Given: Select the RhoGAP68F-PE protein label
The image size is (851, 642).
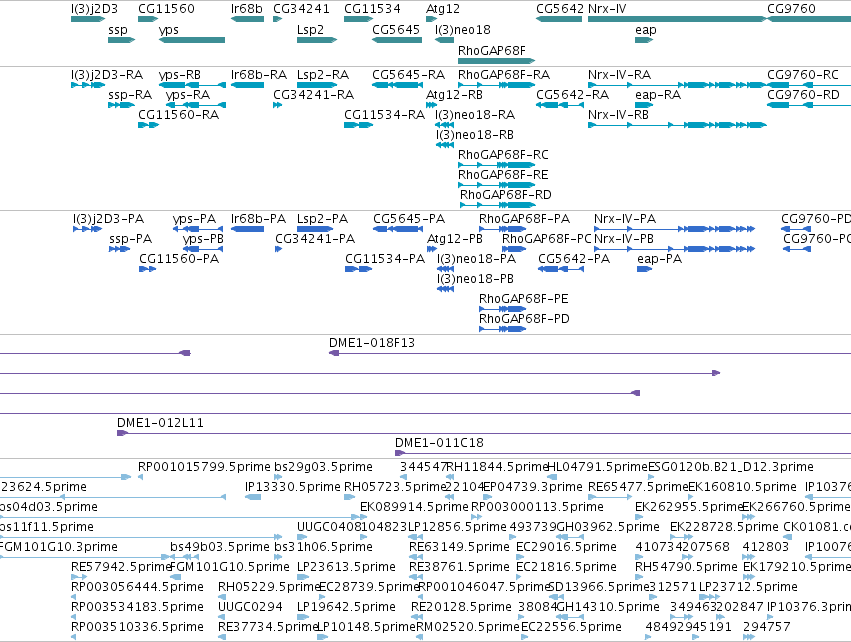Looking at the screenshot, I should [524, 299].
